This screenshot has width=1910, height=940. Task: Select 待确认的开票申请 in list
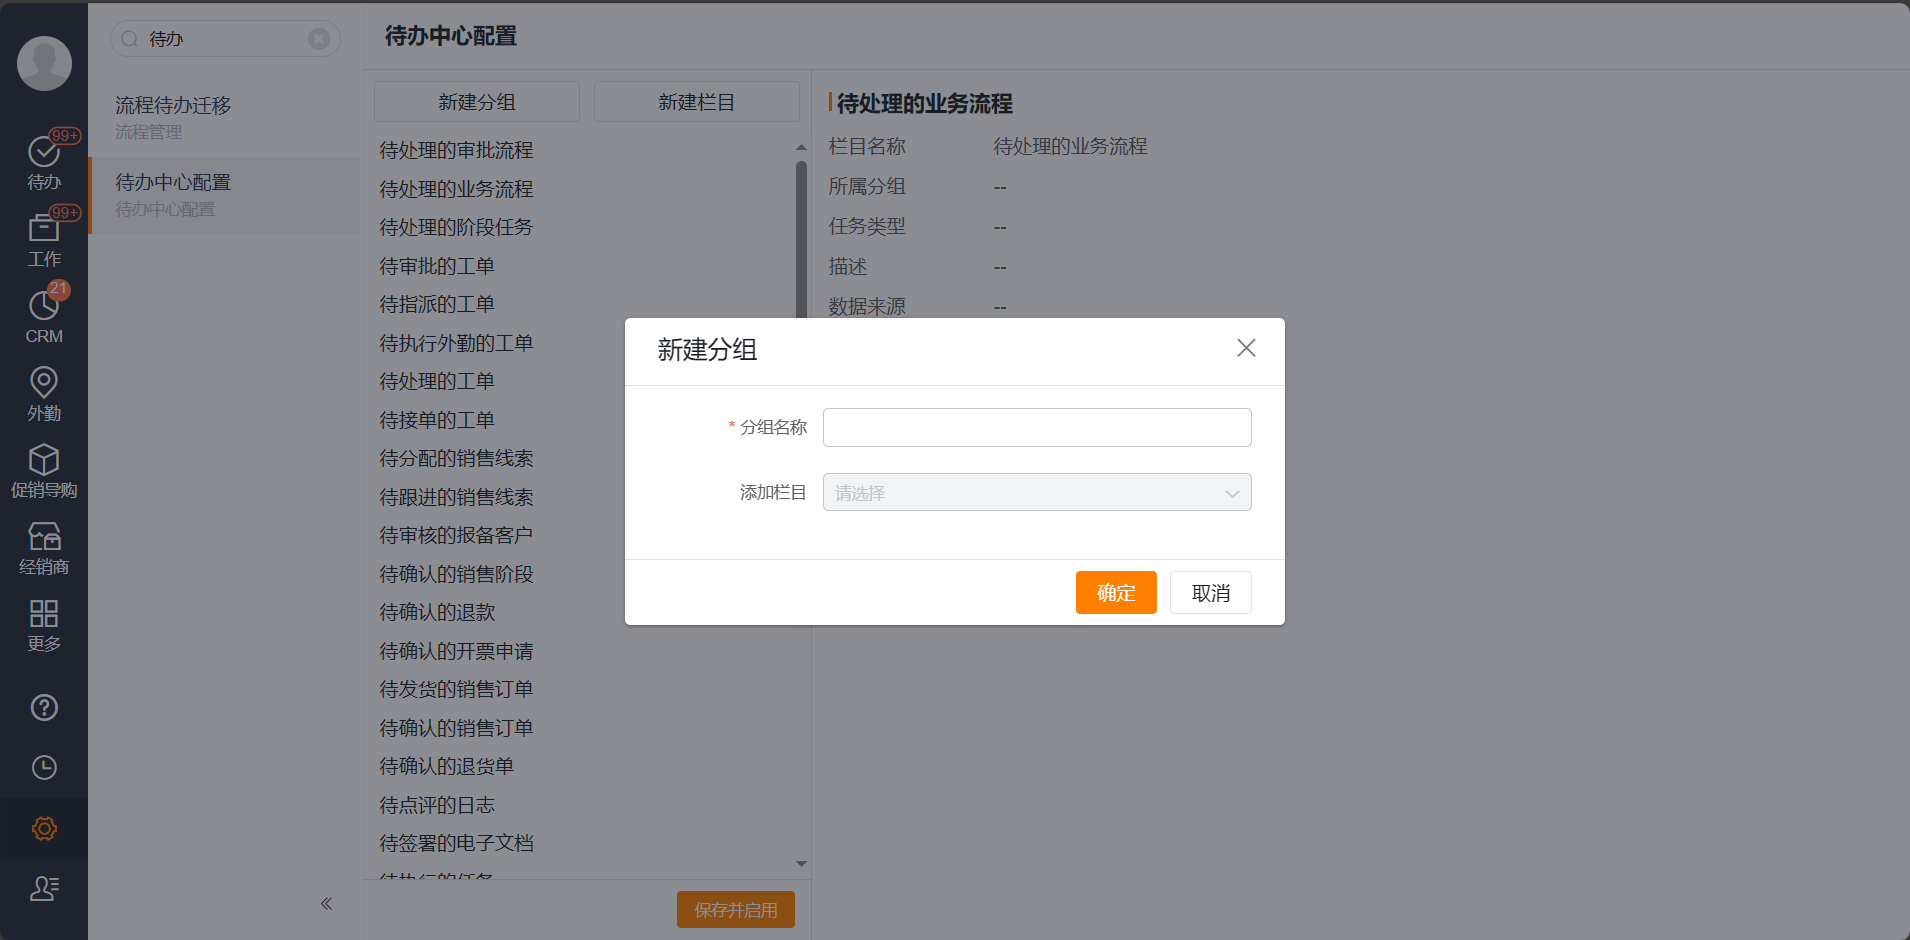coord(456,651)
